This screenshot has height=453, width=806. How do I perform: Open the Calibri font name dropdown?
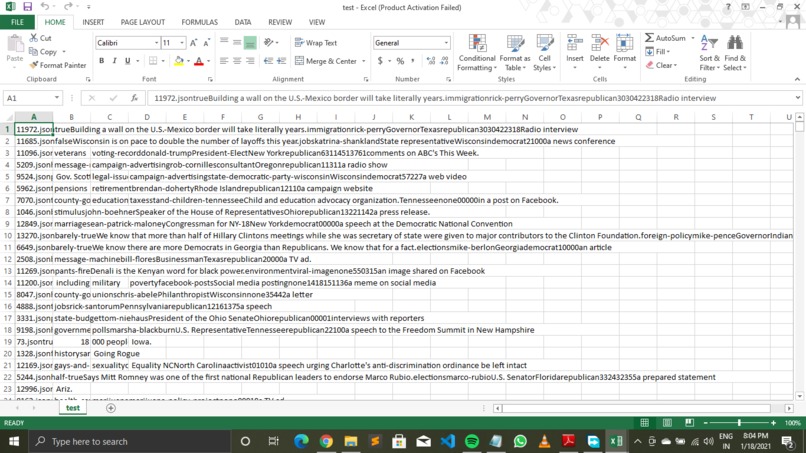tap(156, 43)
